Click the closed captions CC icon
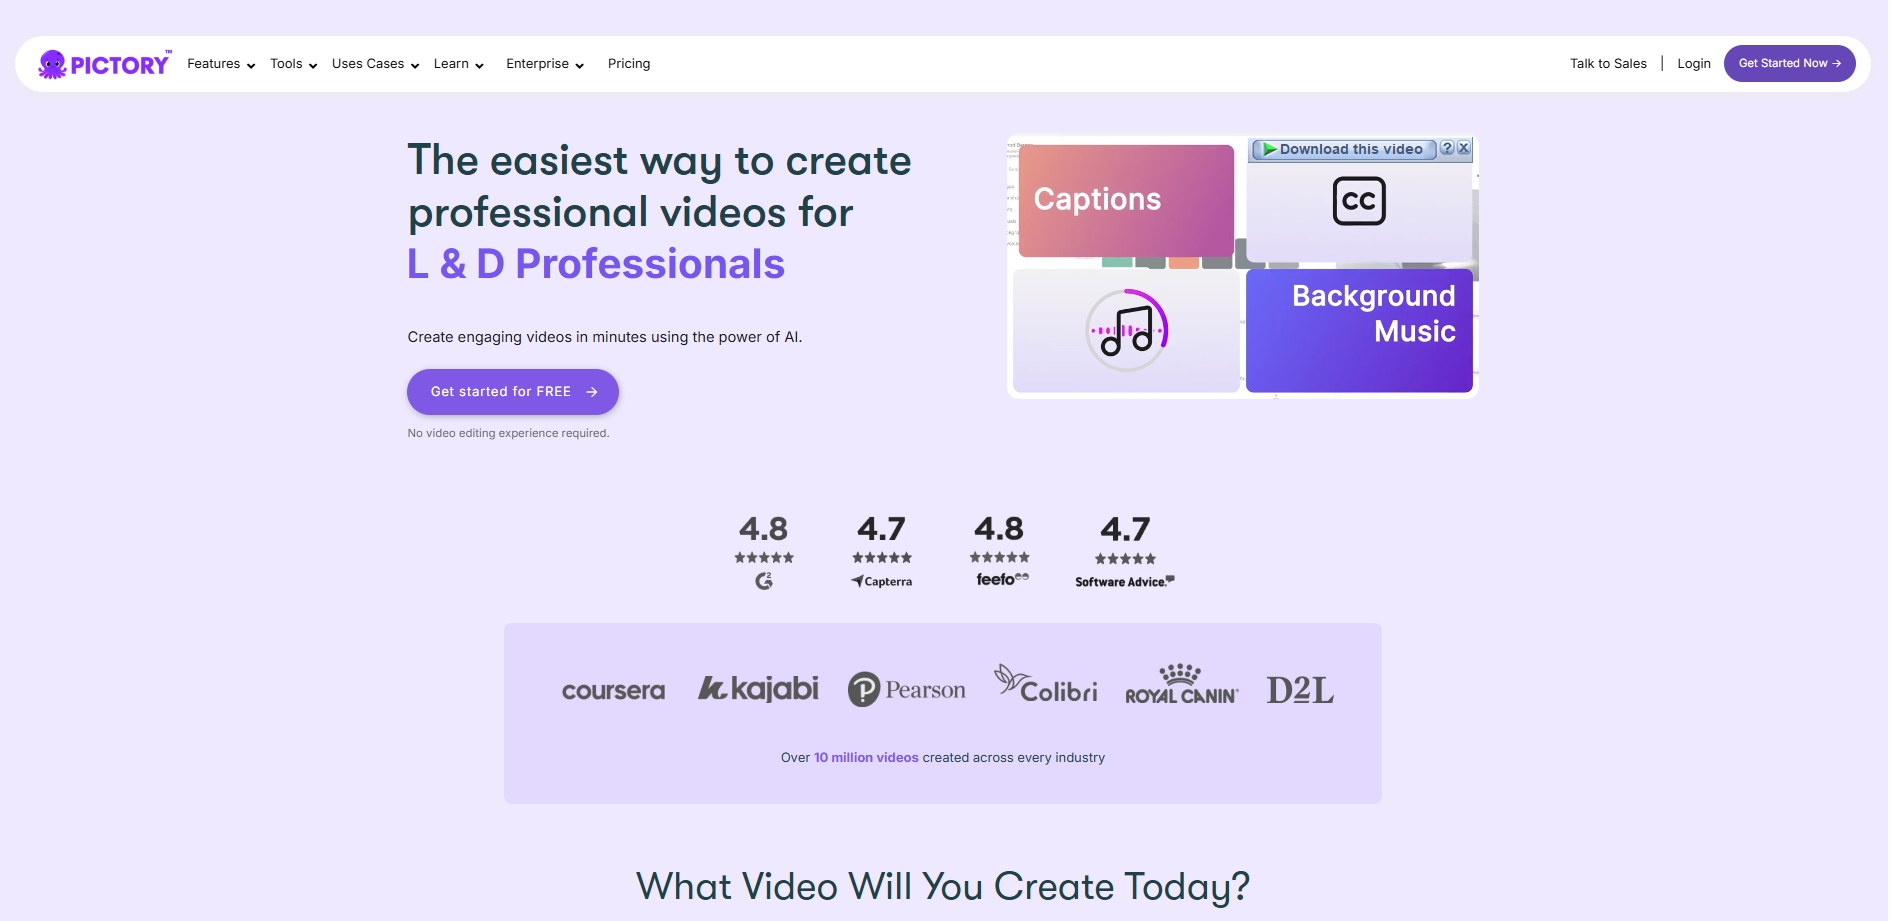This screenshot has height=921, width=1890. tap(1359, 201)
